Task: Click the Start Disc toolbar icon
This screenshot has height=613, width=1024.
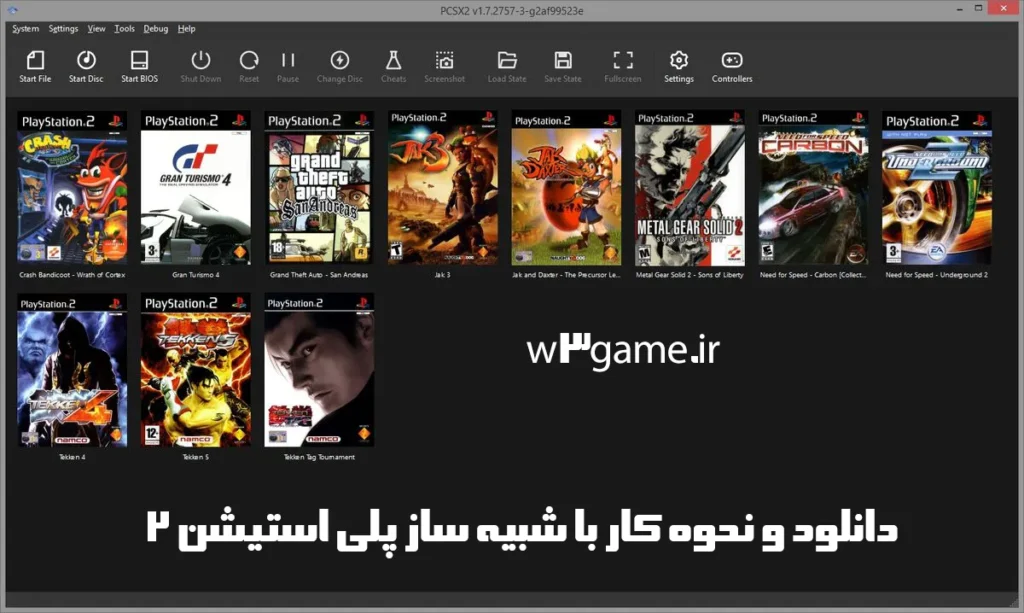Action: coord(86,61)
